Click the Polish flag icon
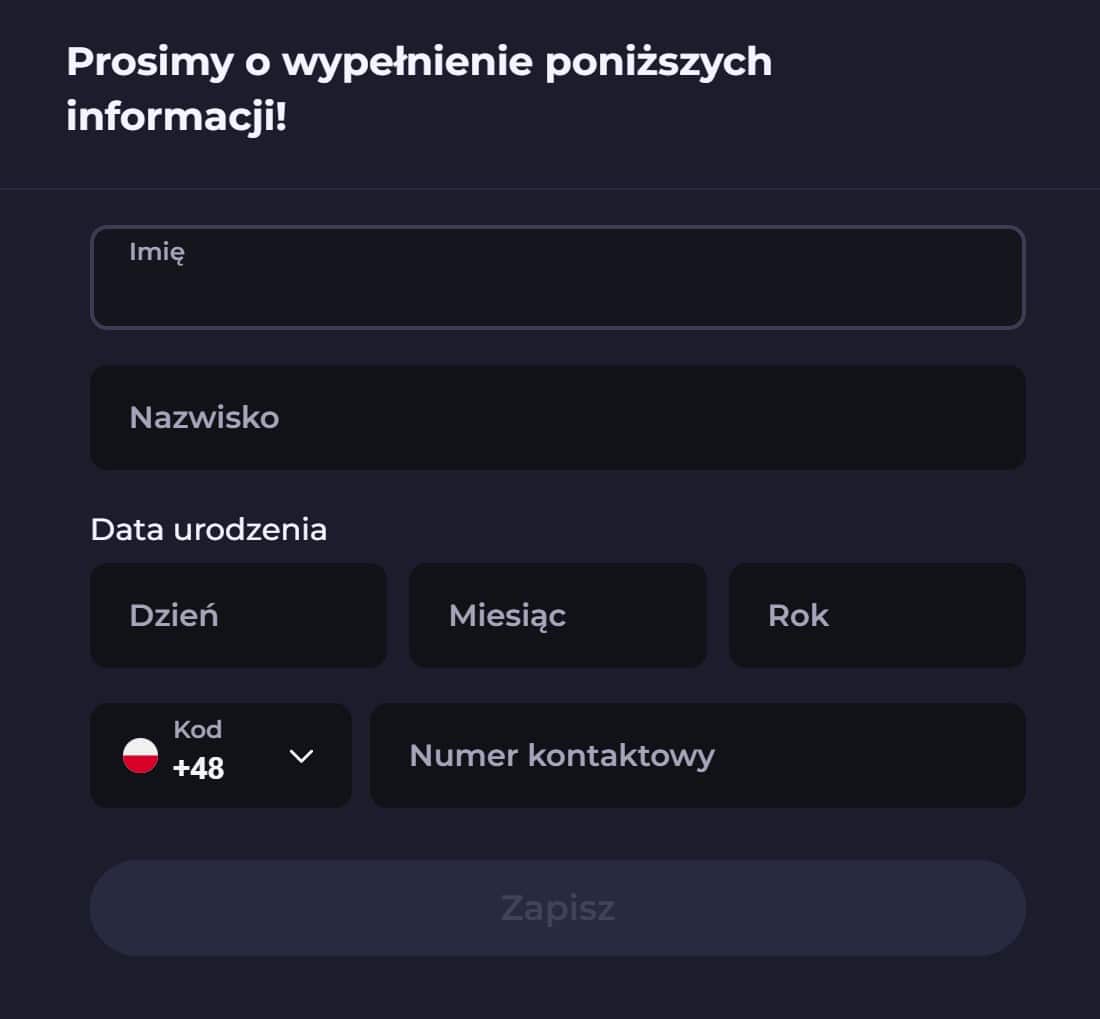The width and height of the screenshot is (1100, 1019). coord(140,755)
